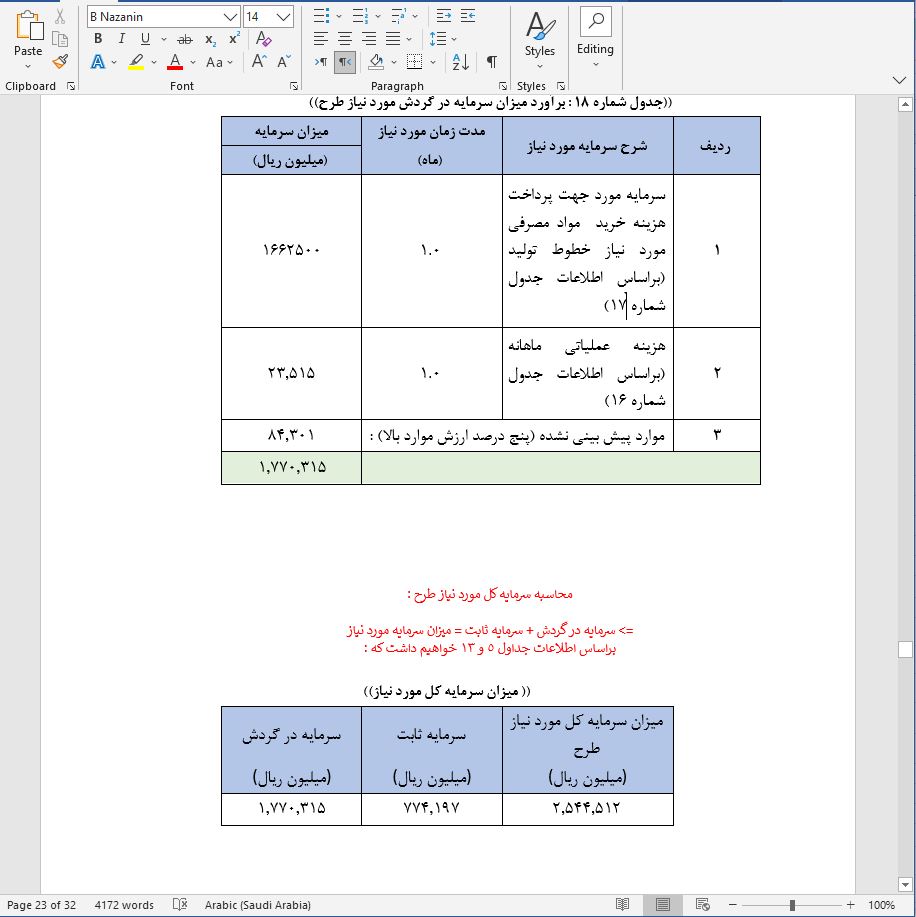
Task: Click the Subscript icon
Action: coord(210,39)
